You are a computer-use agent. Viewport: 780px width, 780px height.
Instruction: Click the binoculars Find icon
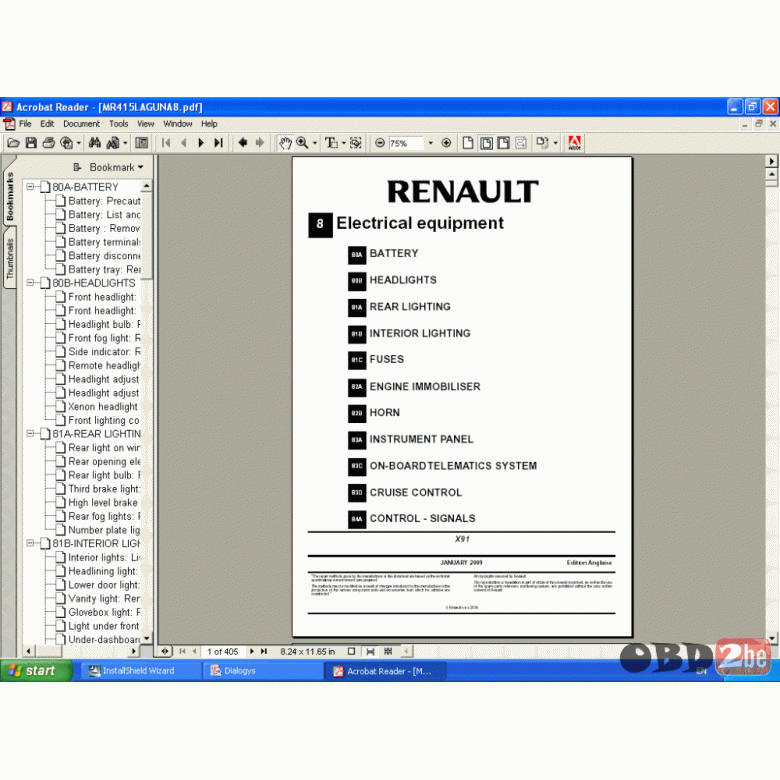[95, 143]
